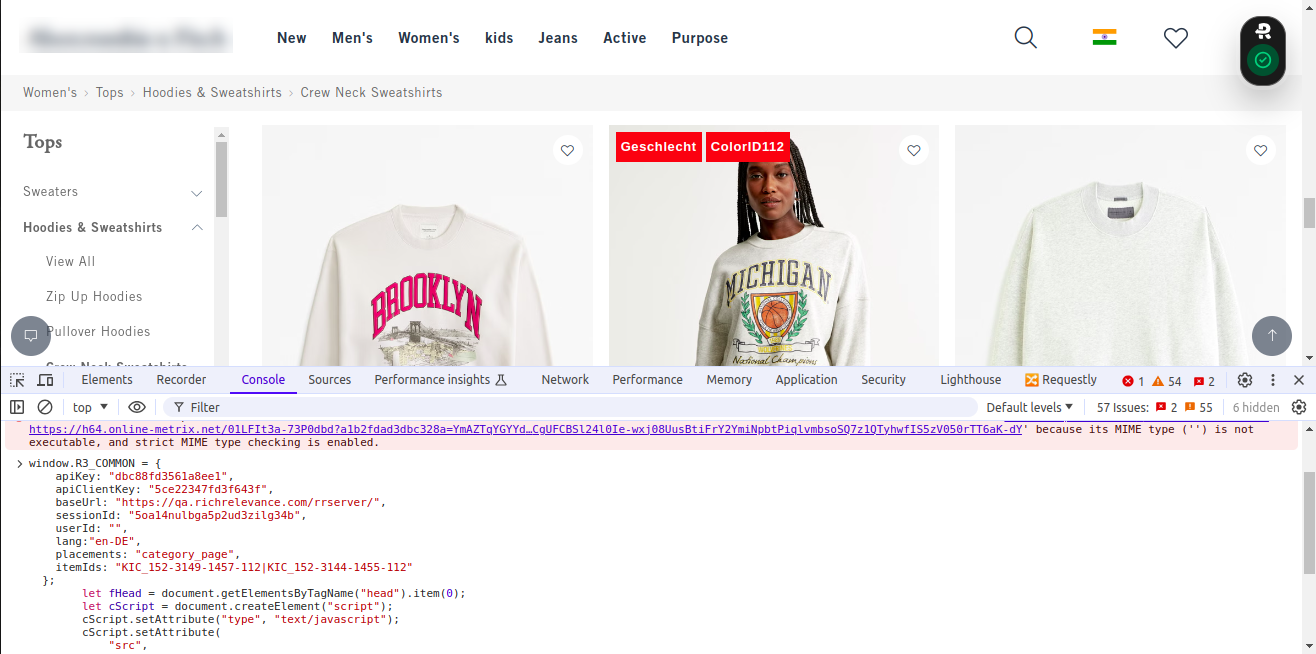Image resolution: width=1316 pixels, height=654 pixels.
Task: Favorite the plain grey sweatshirt heart icon
Action: click(1260, 150)
